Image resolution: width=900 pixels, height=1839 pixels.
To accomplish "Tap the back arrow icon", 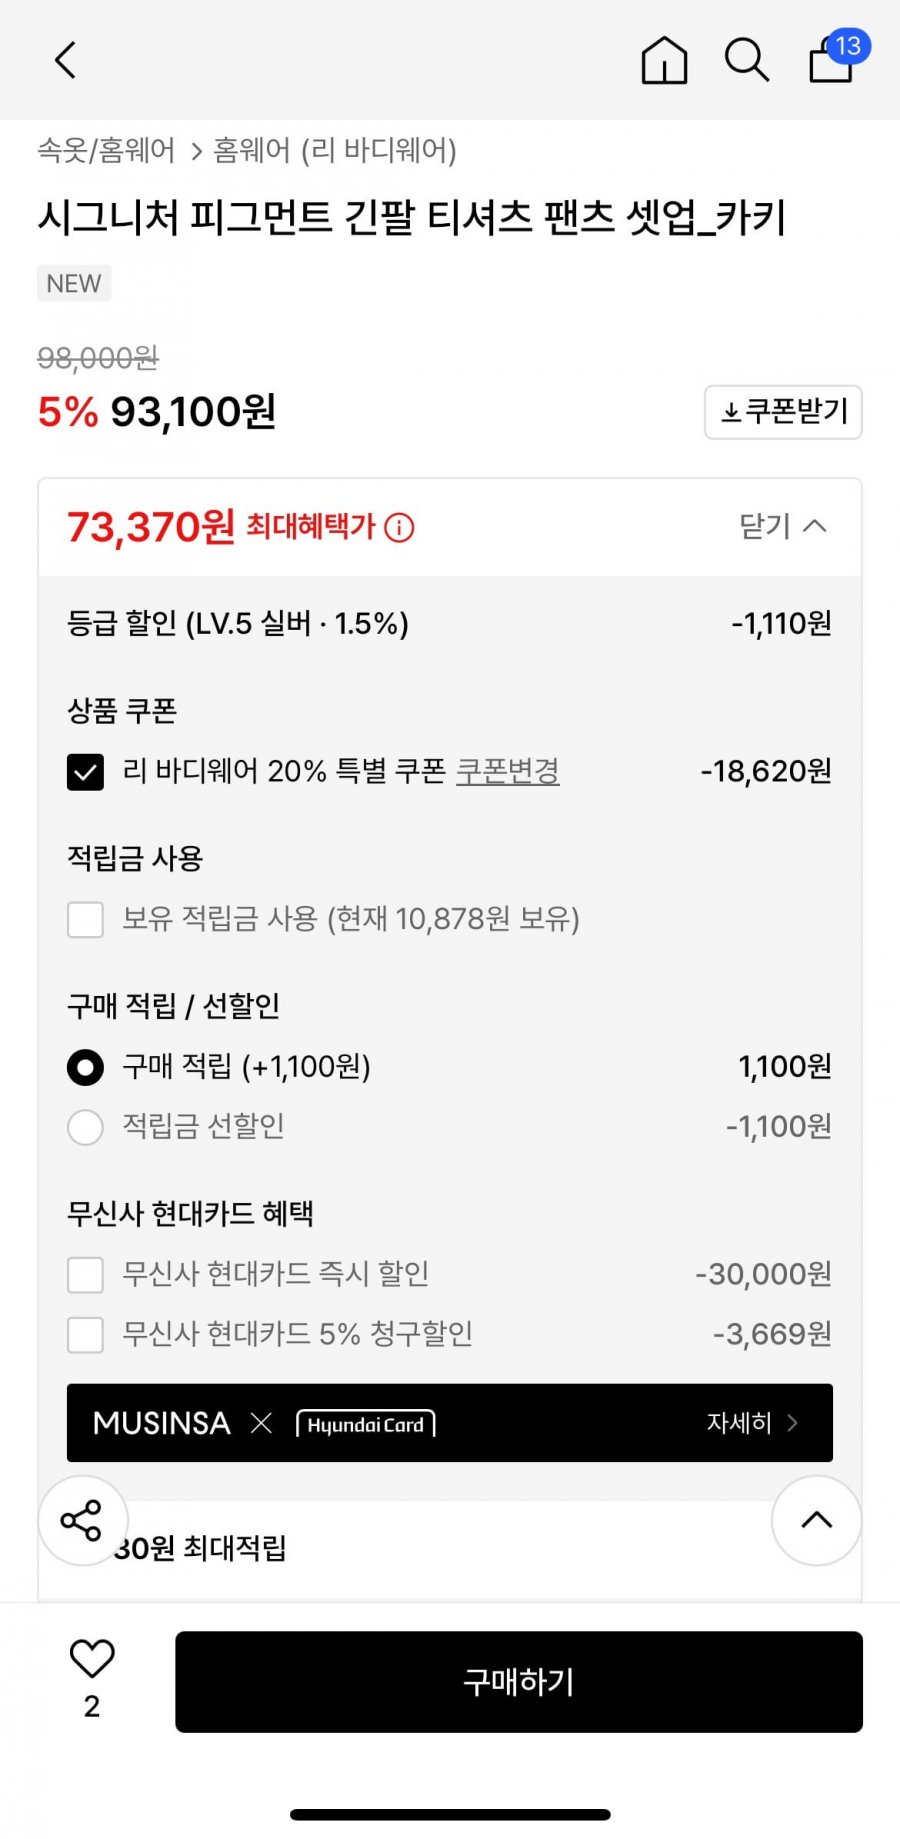I will click(x=66, y=60).
